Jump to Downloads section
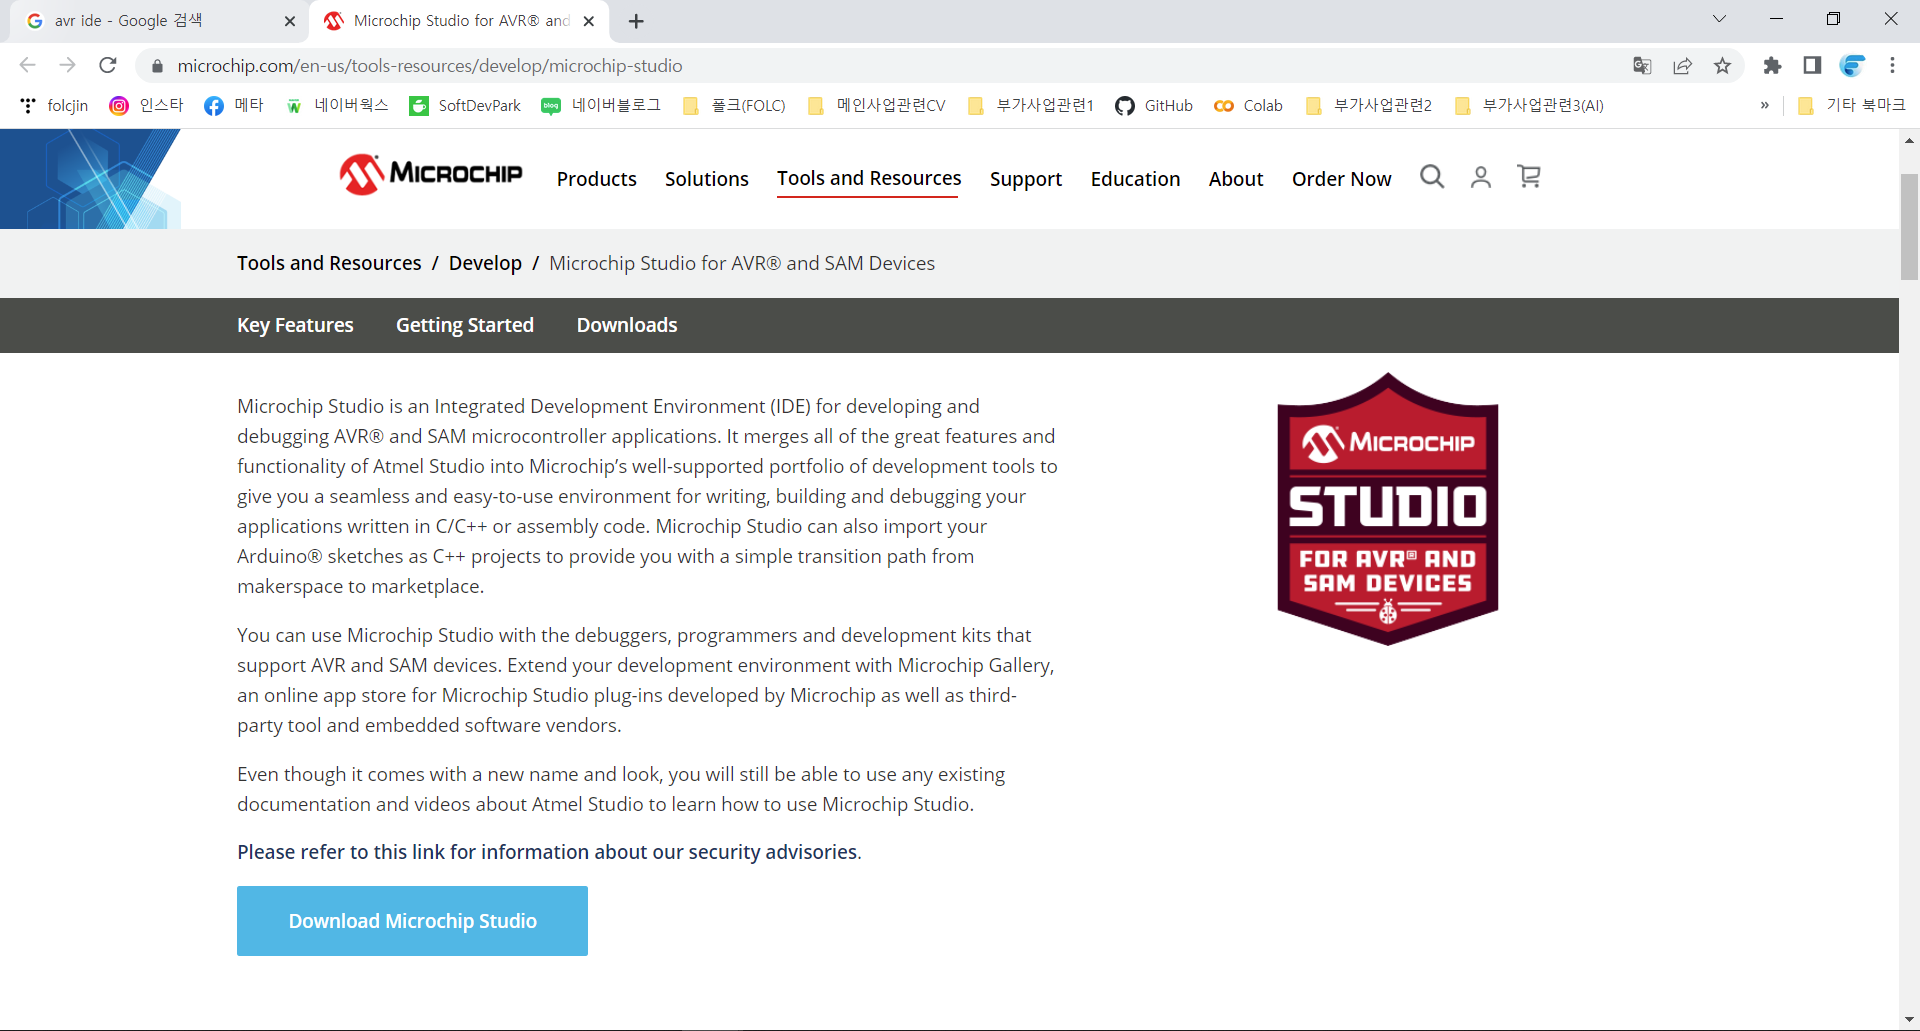The height and width of the screenshot is (1031, 1920). click(x=627, y=325)
